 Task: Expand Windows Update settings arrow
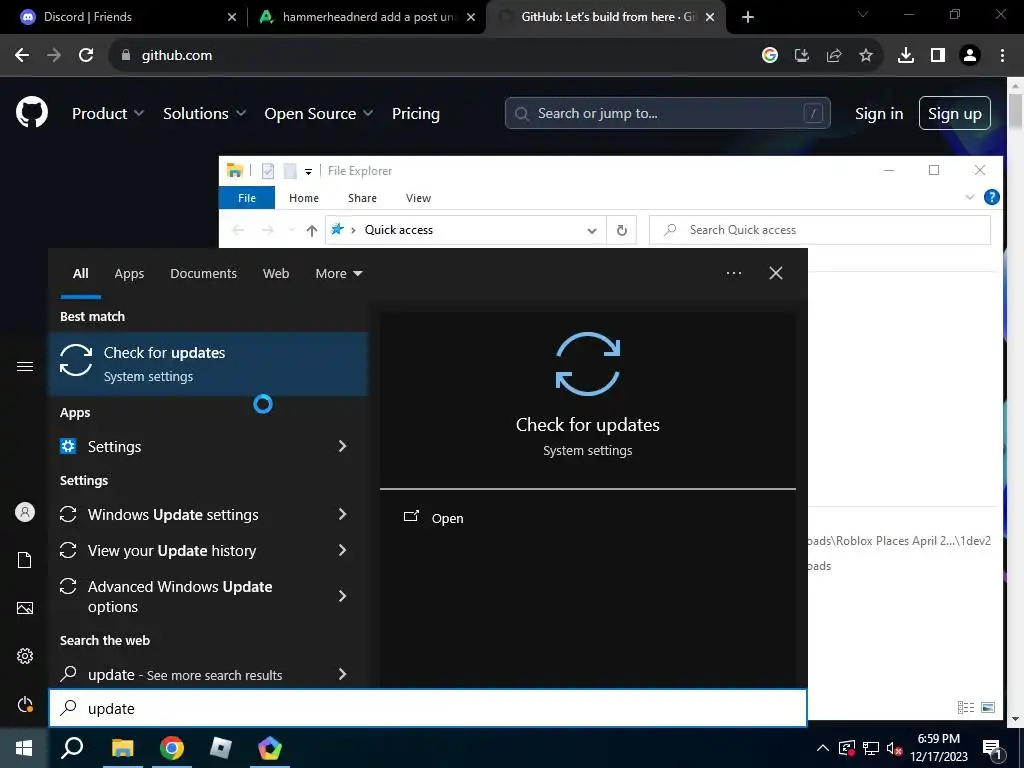(342, 515)
